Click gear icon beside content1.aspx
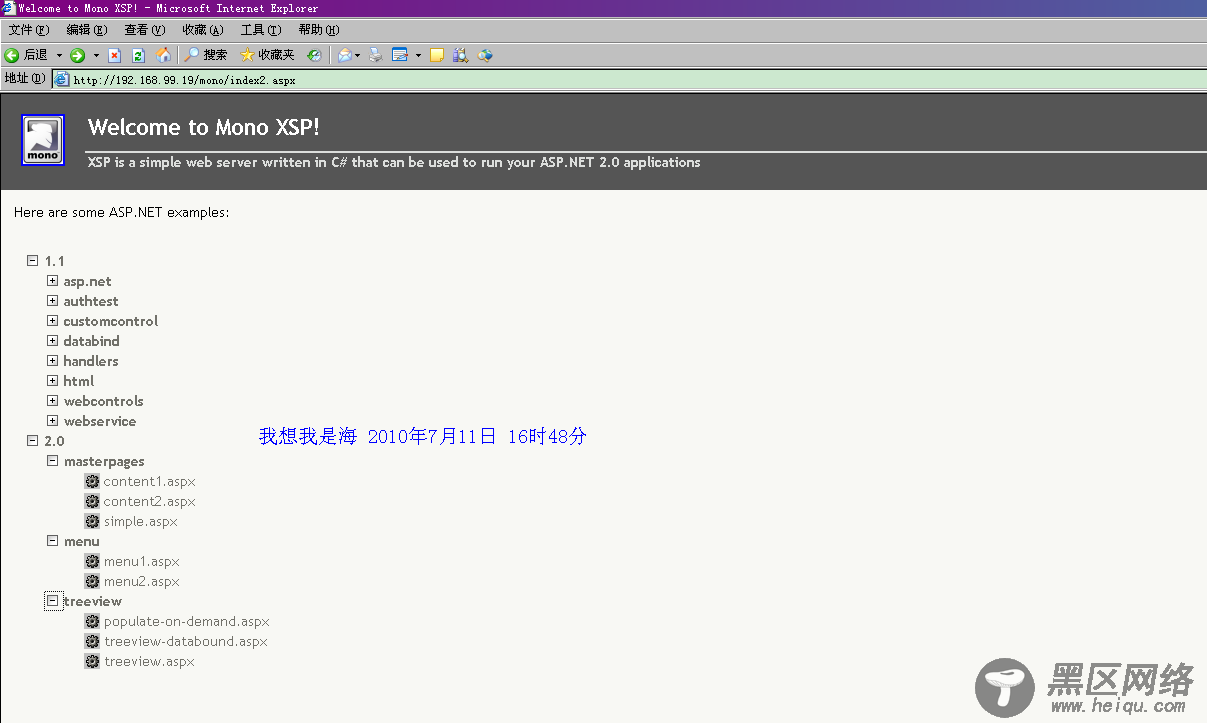Image resolution: width=1207 pixels, height=723 pixels. pyautogui.click(x=92, y=481)
